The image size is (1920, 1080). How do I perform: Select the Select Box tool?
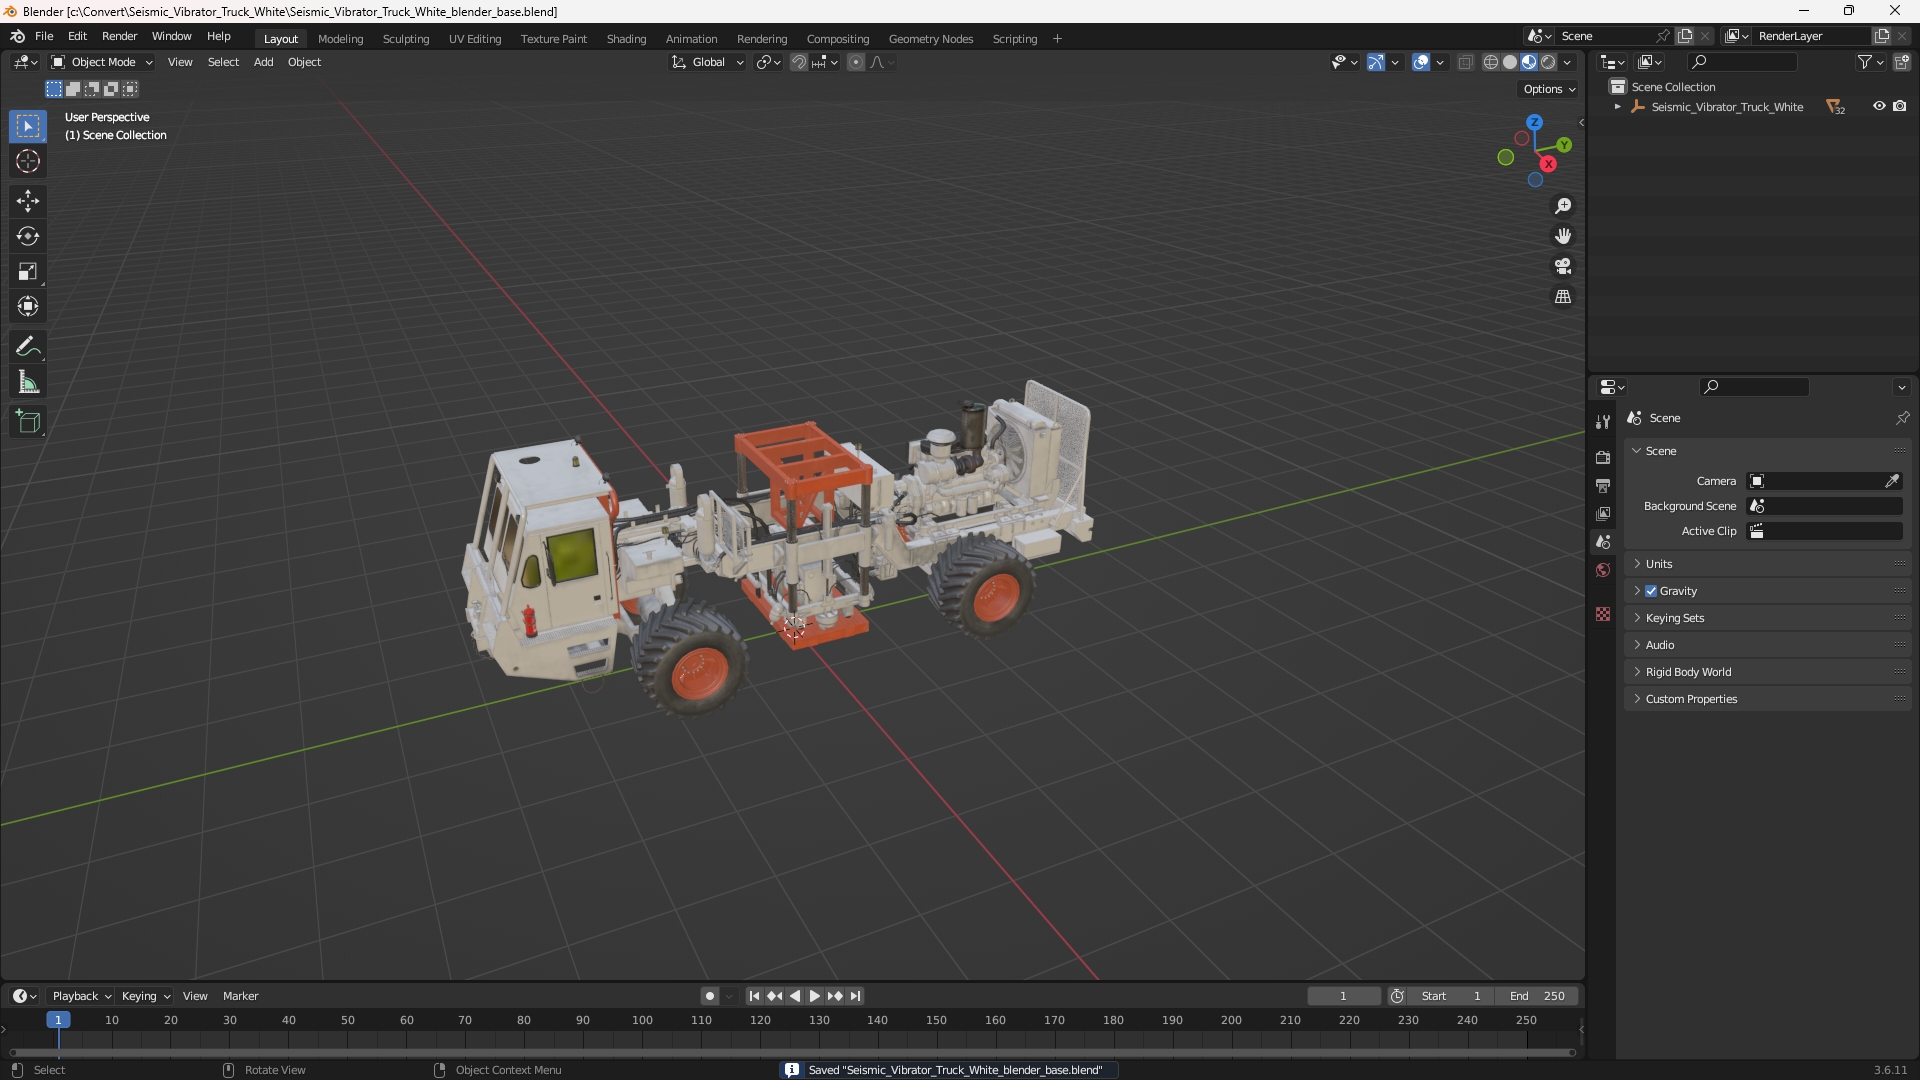point(28,127)
